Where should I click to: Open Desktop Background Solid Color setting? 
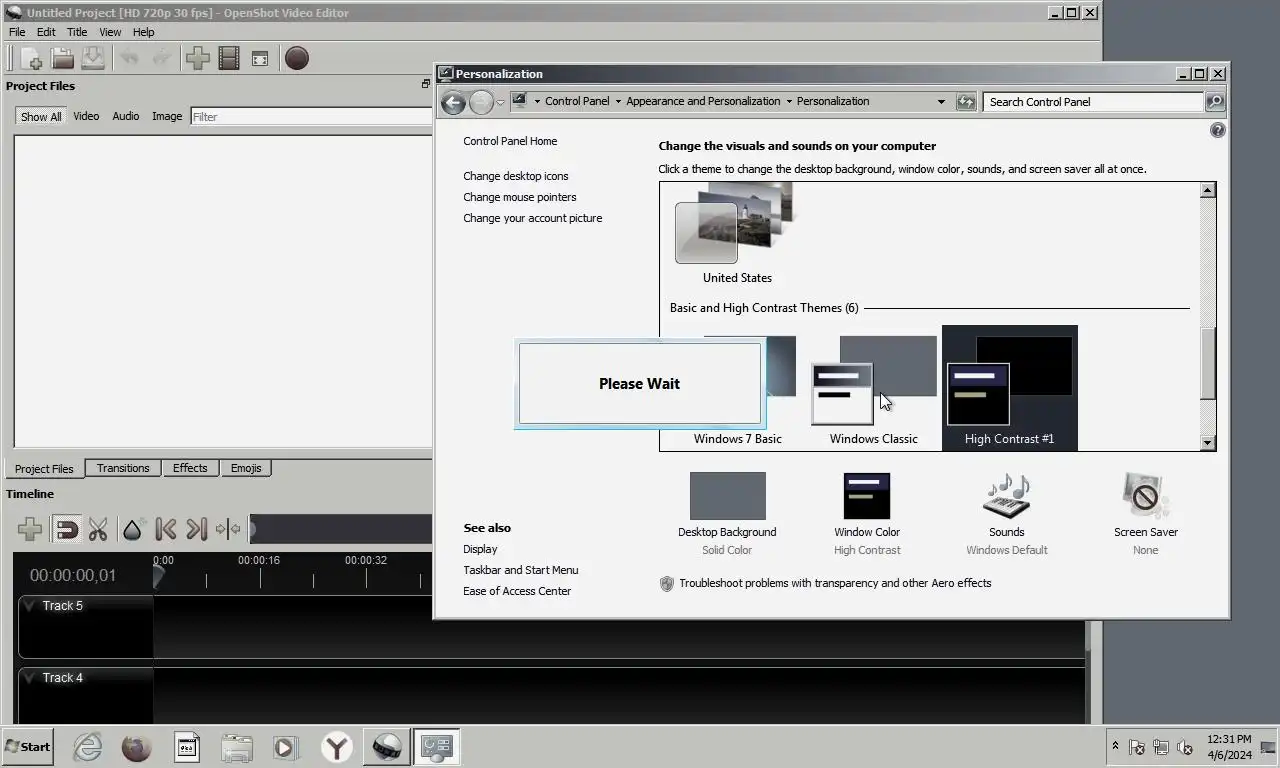727,513
